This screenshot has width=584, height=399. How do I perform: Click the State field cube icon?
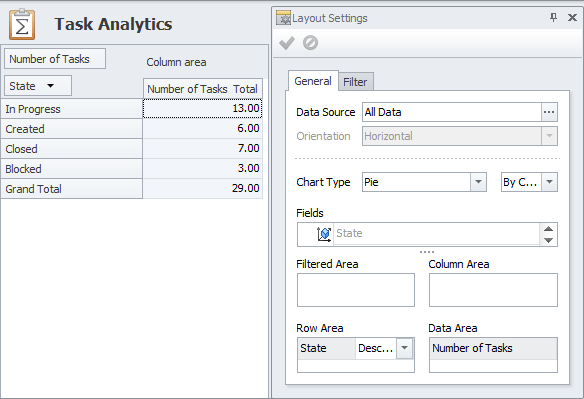pos(324,234)
